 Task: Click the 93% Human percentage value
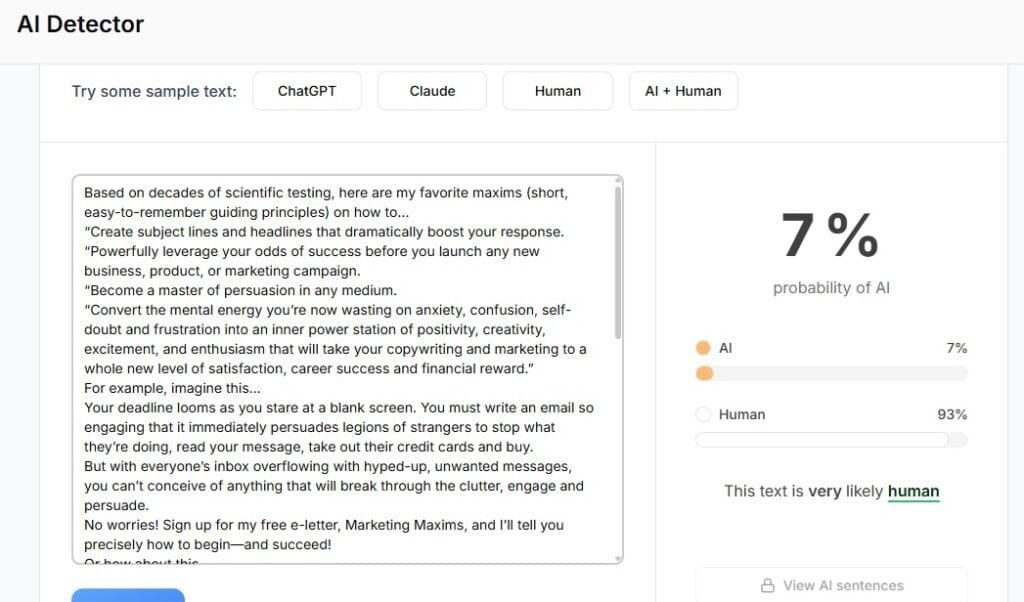952,414
